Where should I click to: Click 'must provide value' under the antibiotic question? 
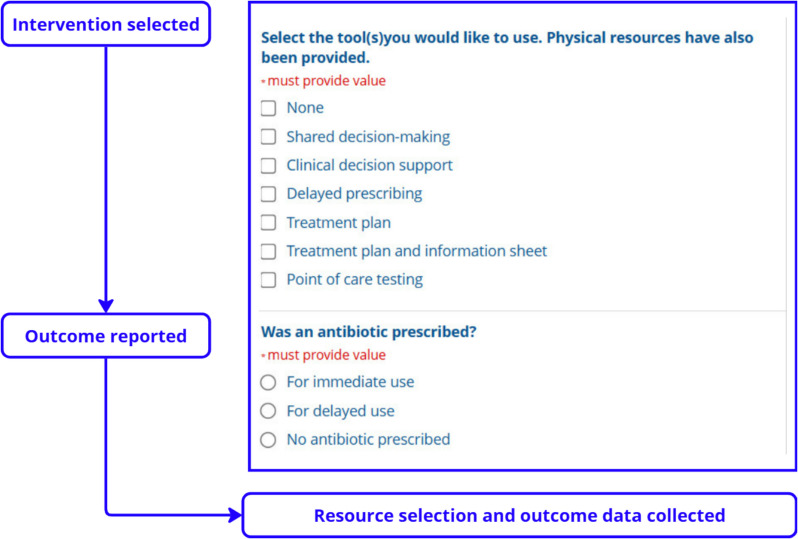[325, 355]
